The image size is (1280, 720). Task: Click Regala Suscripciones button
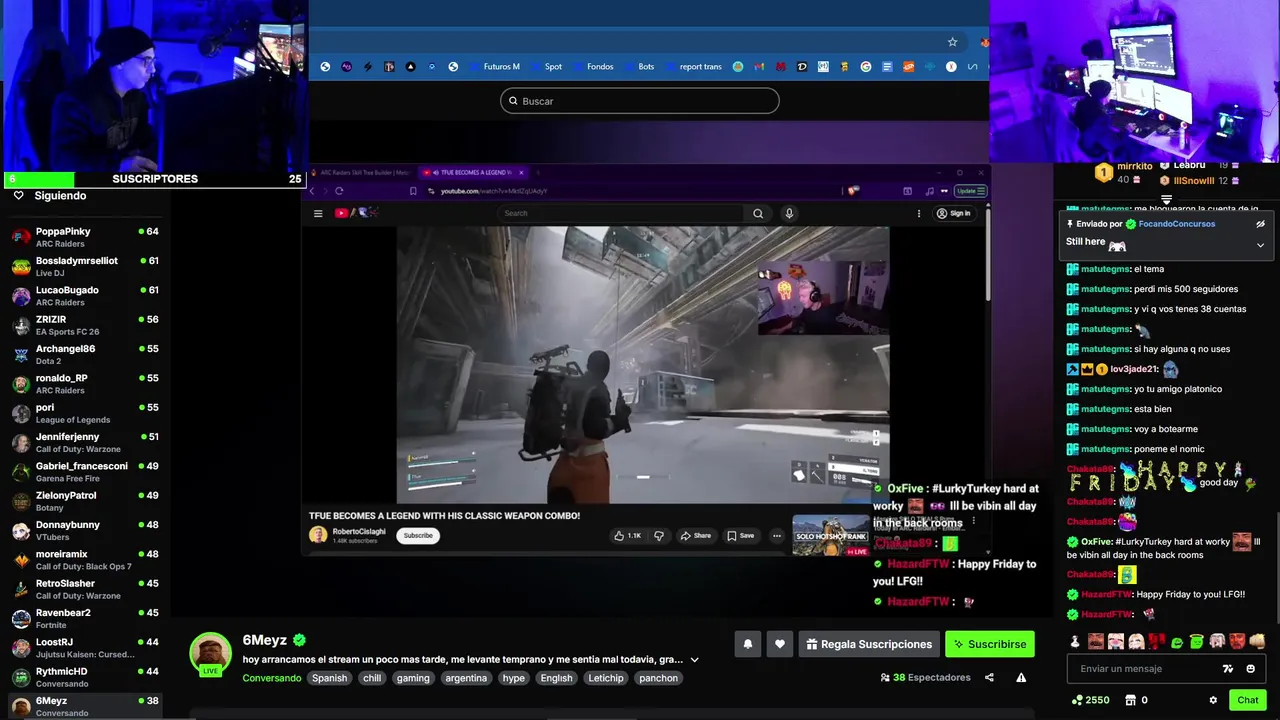pos(869,644)
